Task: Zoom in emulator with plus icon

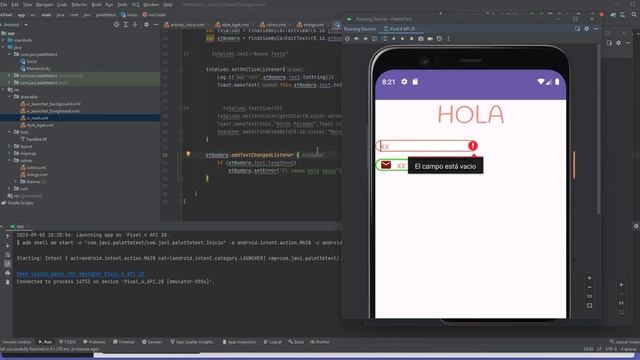Action: point(589,278)
